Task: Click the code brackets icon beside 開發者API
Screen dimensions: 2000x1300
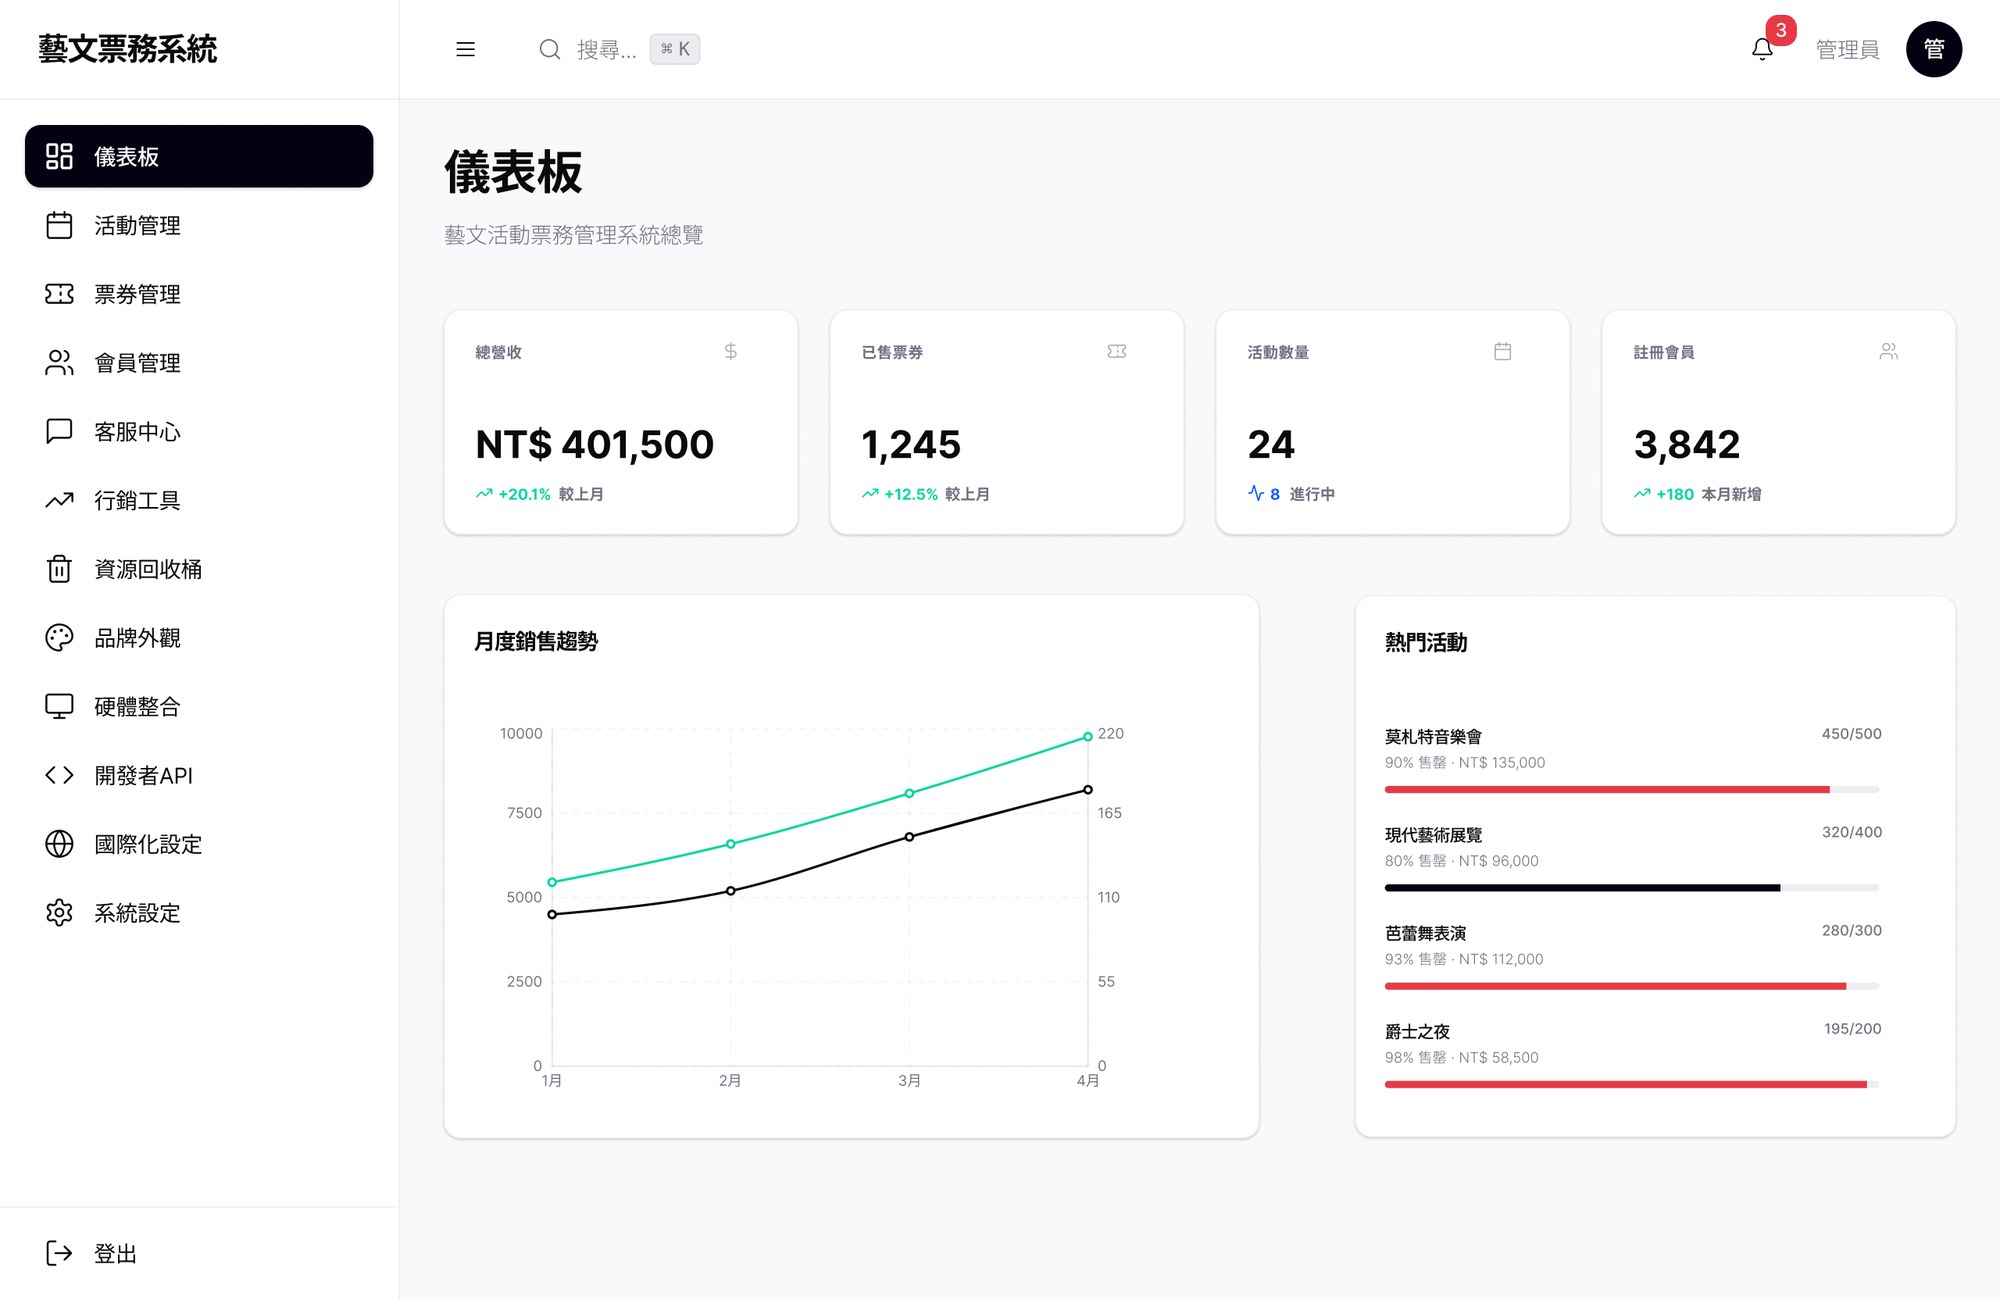Action: [59, 775]
